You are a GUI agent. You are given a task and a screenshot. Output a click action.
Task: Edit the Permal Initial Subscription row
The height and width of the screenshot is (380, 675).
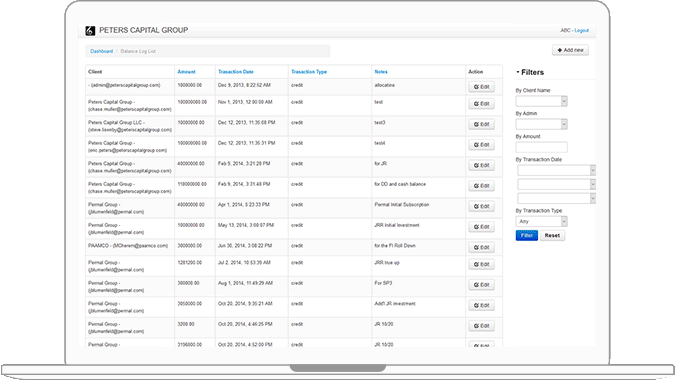481,207
